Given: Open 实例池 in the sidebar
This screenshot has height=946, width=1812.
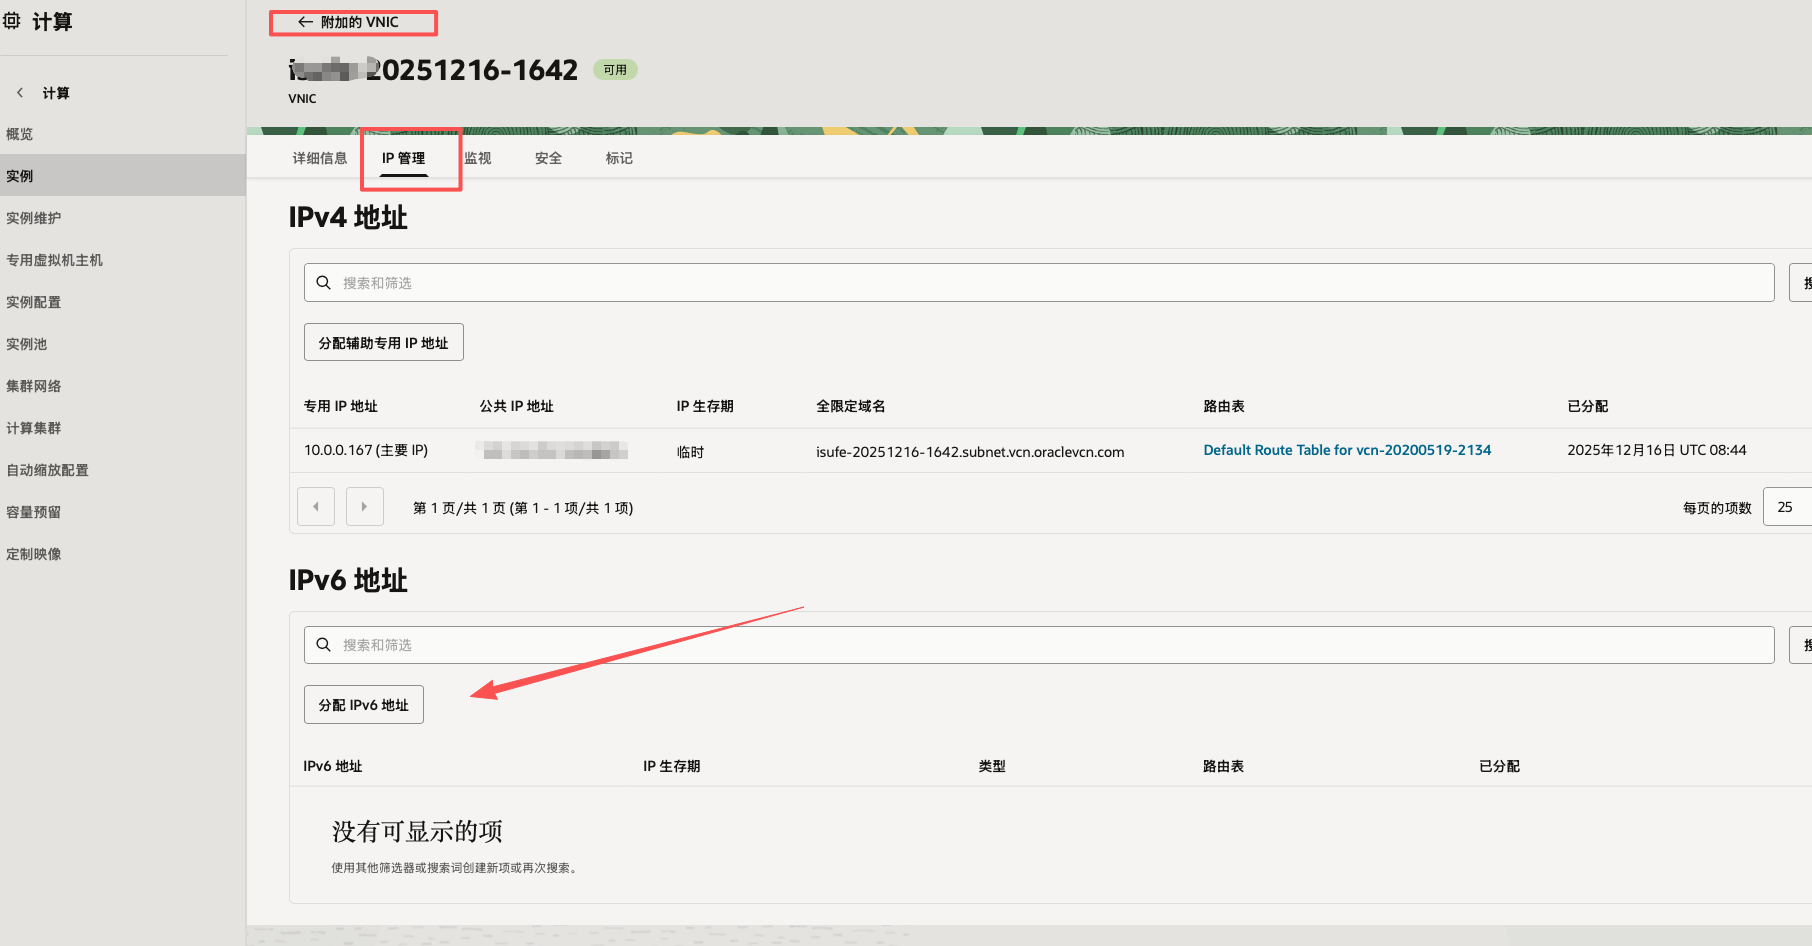Looking at the screenshot, I should (x=27, y=344).
